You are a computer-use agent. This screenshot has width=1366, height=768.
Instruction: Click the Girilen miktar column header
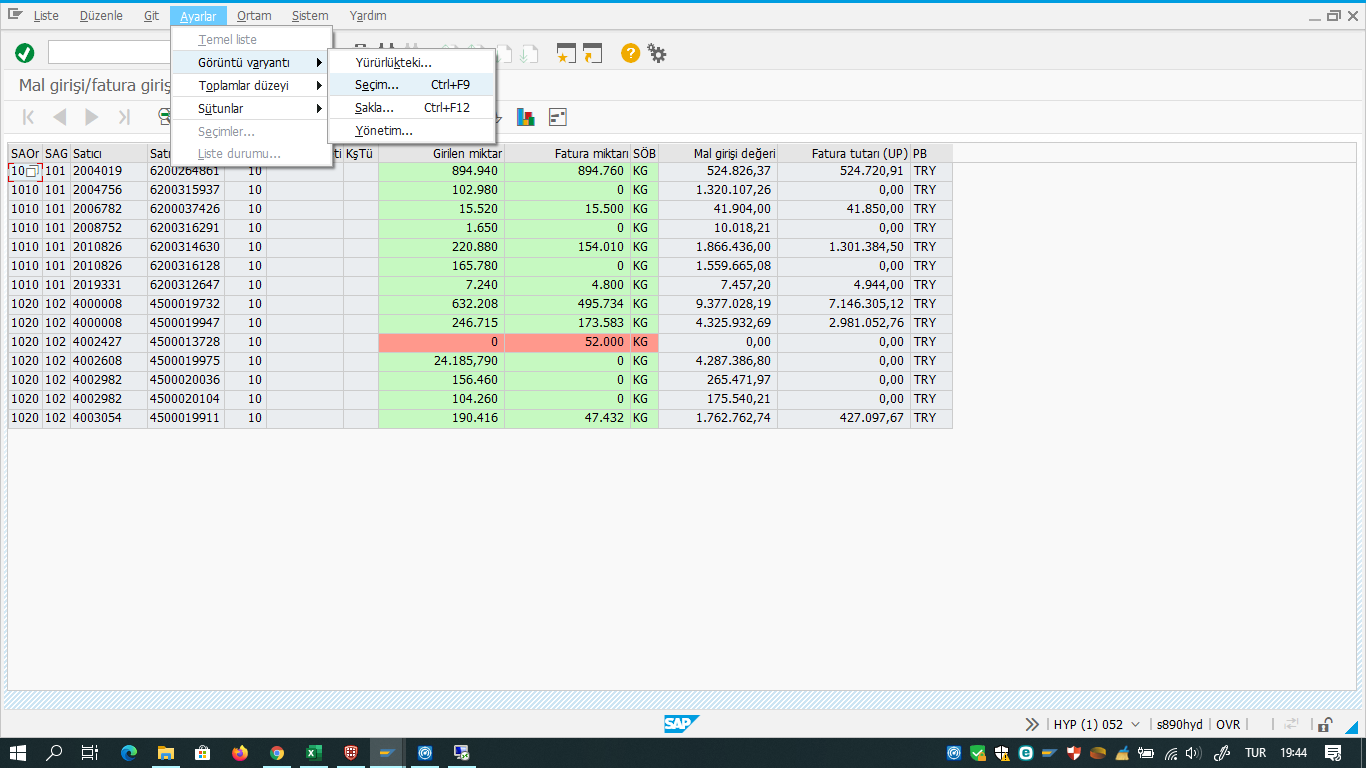tap(441, 153)
